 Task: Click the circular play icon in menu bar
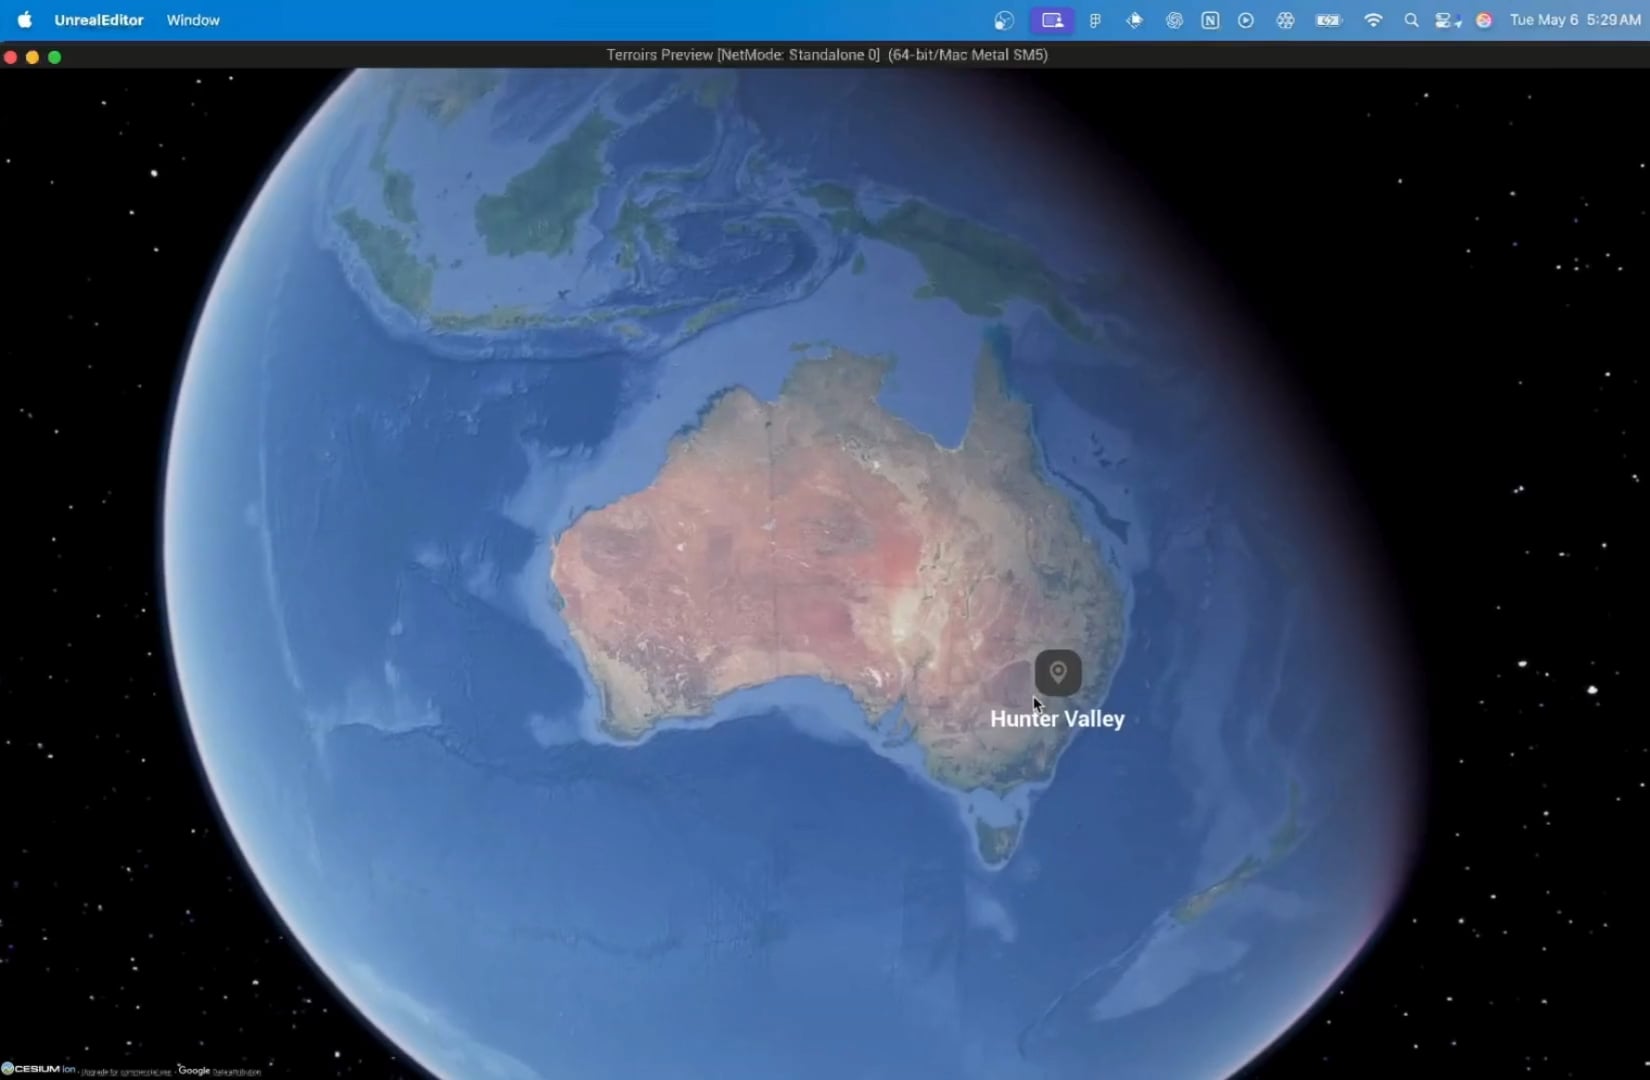tap(1246, 20)
